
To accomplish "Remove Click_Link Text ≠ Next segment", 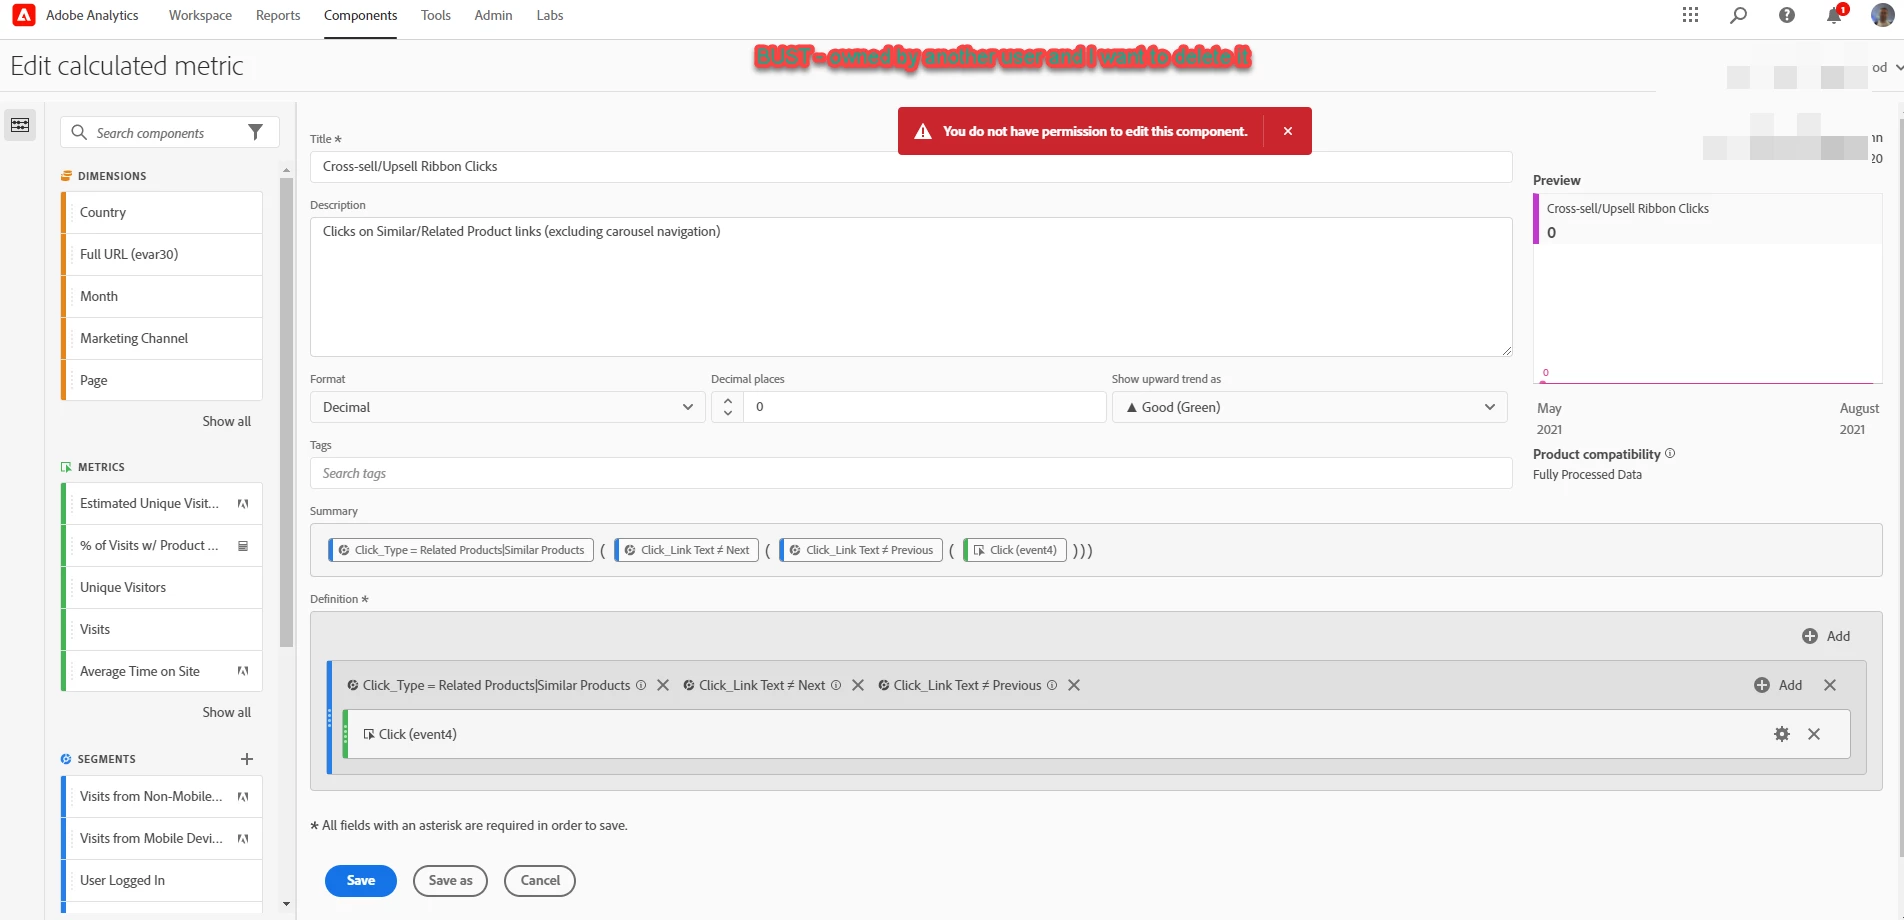I will tap(857, 685).
